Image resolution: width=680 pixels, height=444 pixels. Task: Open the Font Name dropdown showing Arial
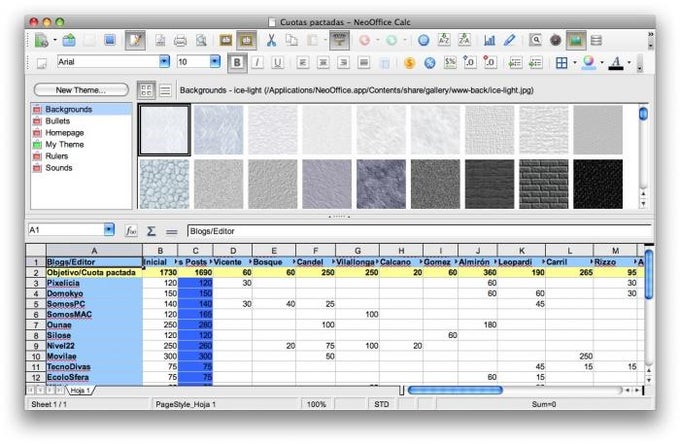click(164, 62)
